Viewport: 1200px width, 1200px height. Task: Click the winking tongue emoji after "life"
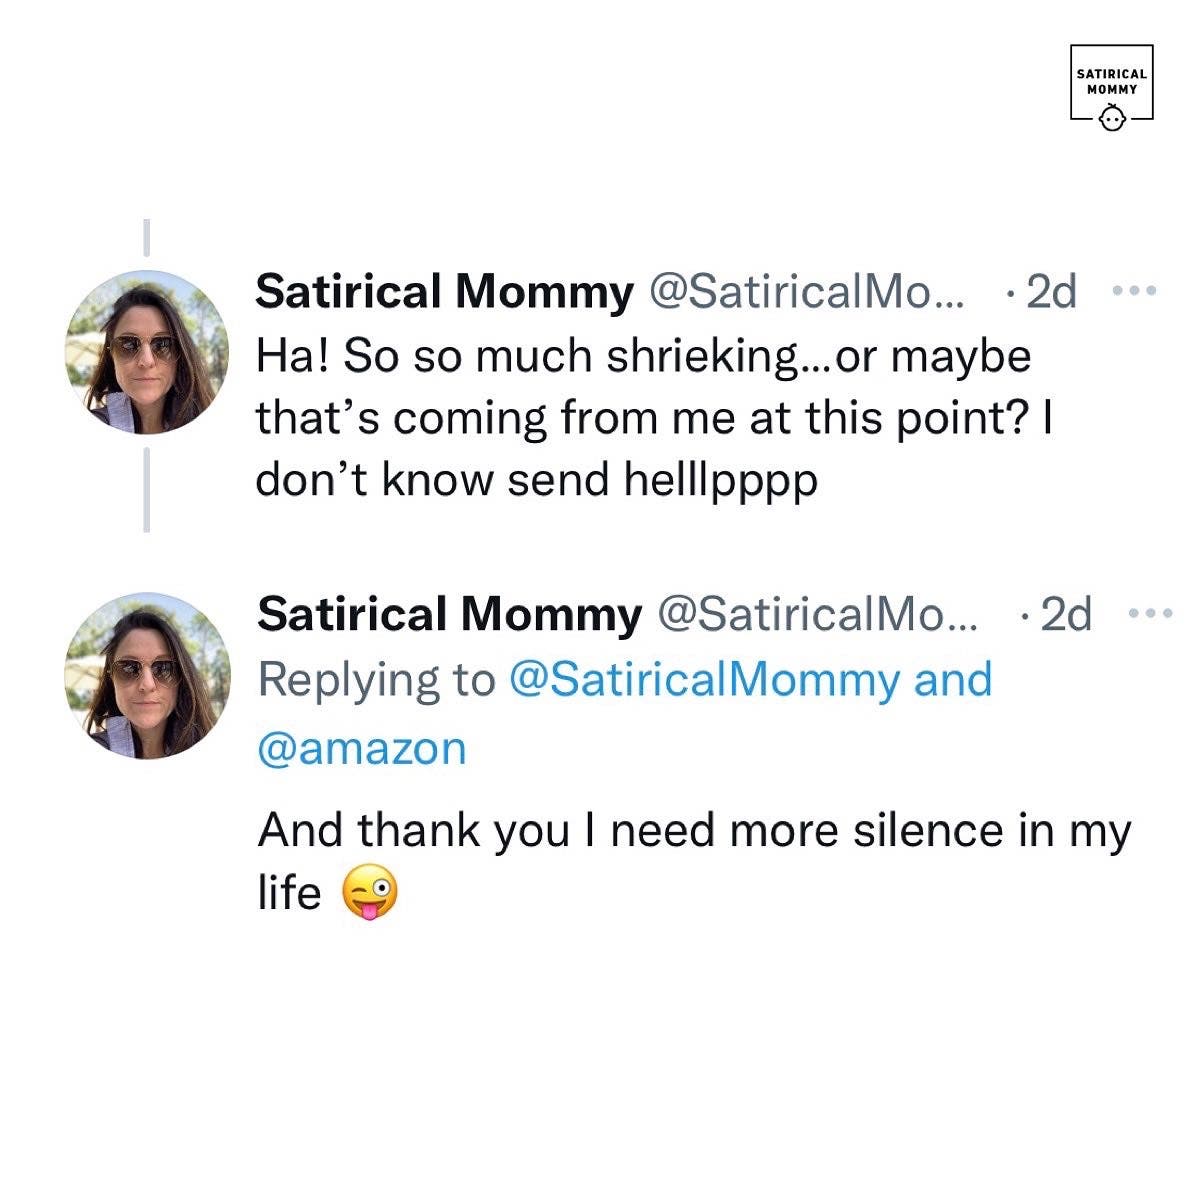point(369,893)
